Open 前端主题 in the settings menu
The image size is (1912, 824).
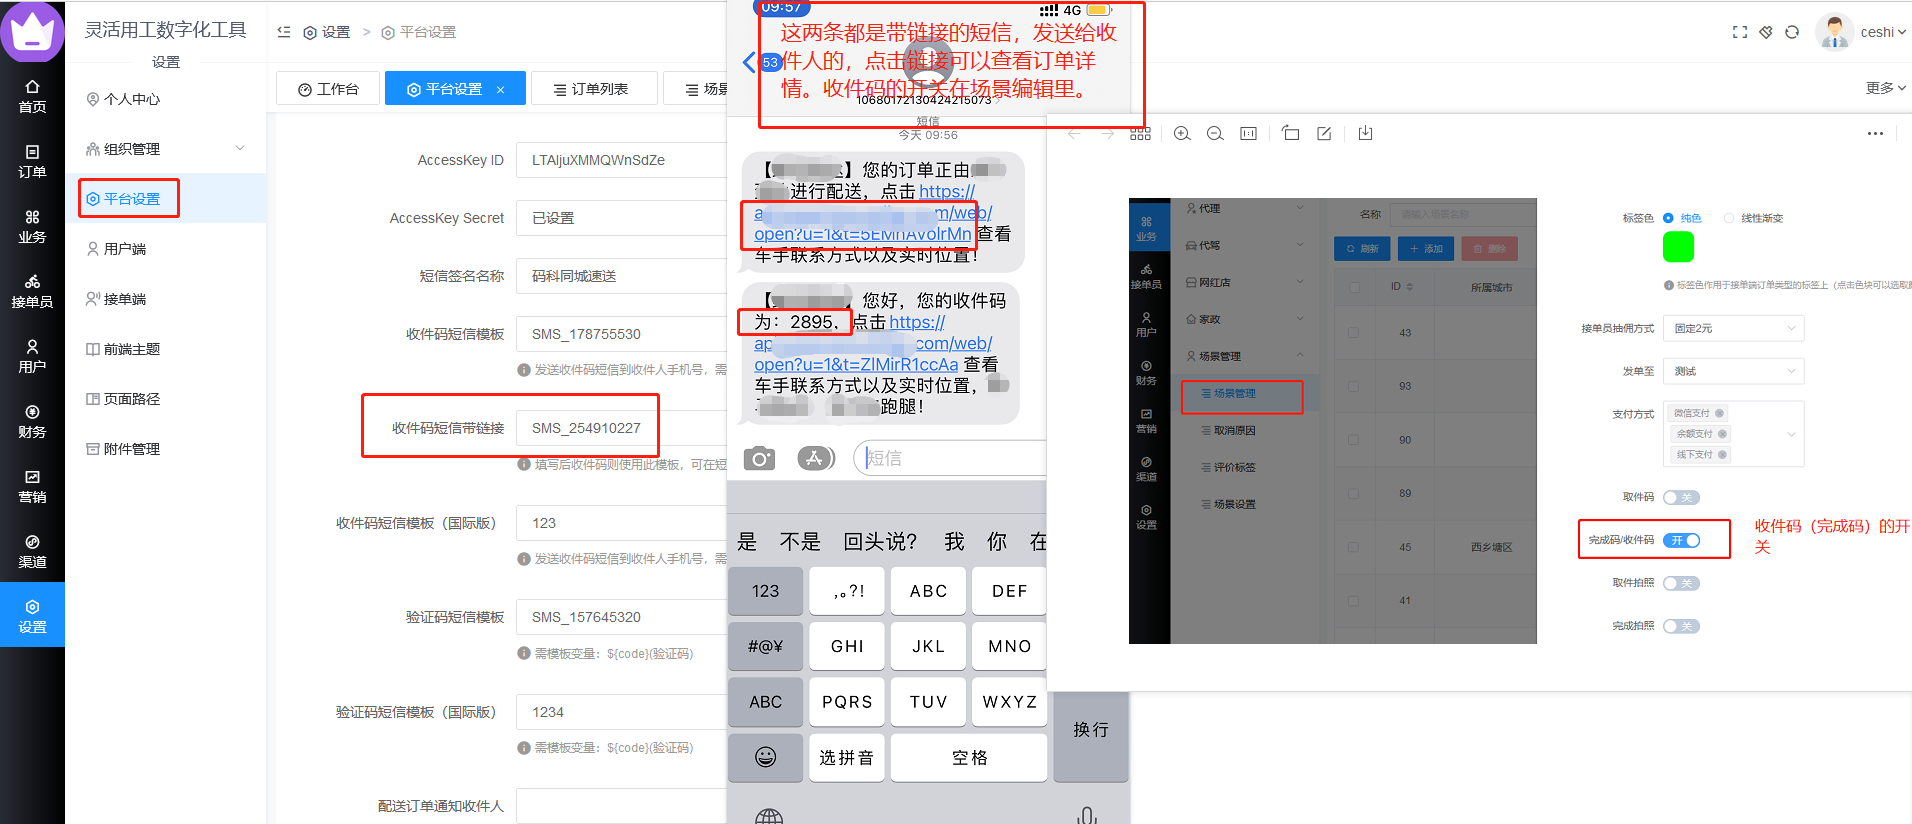pos(132,349)
